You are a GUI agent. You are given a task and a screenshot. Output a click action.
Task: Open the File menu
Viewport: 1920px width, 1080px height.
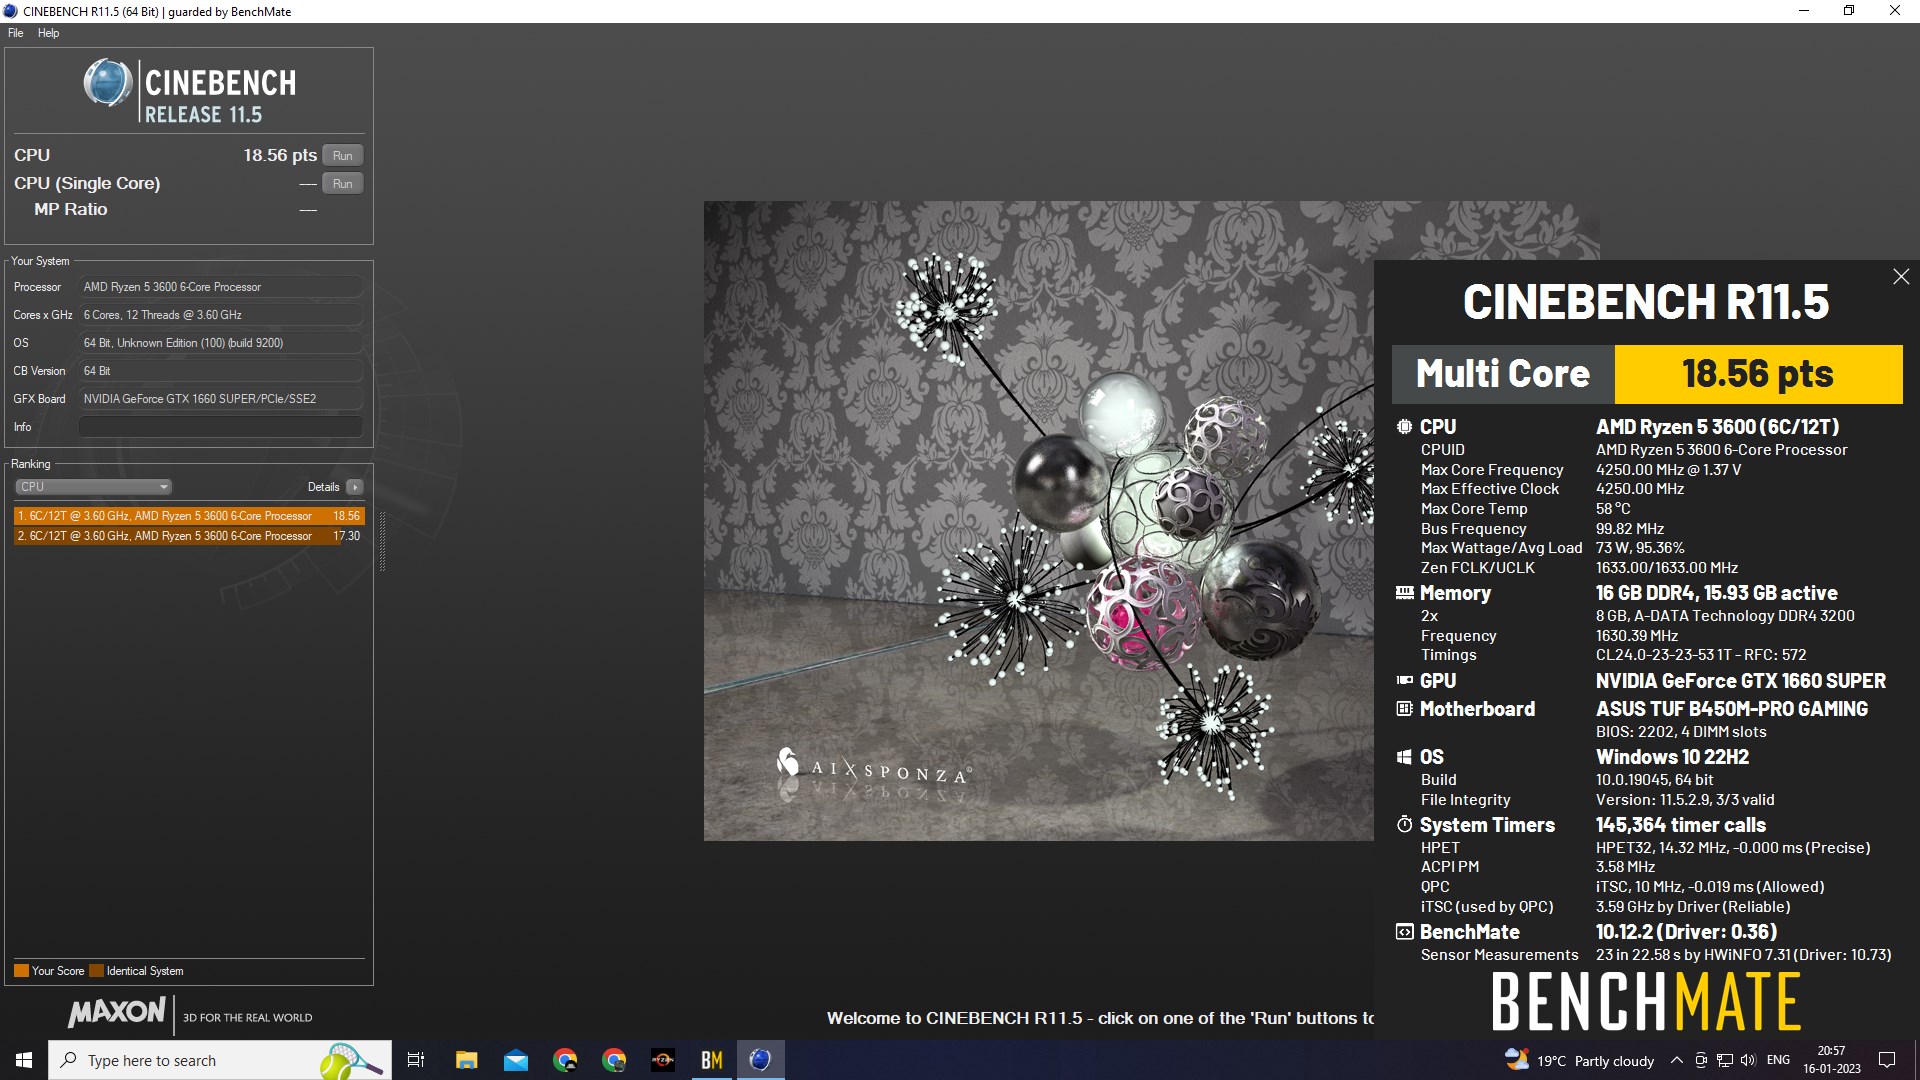pos(16,33)
